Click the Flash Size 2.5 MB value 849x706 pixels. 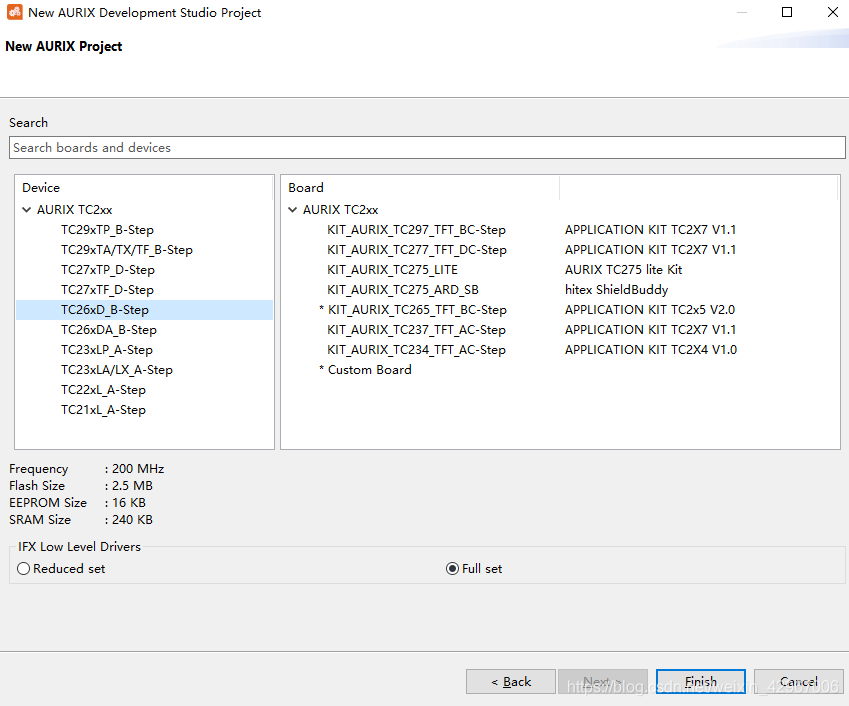[132, 486]
